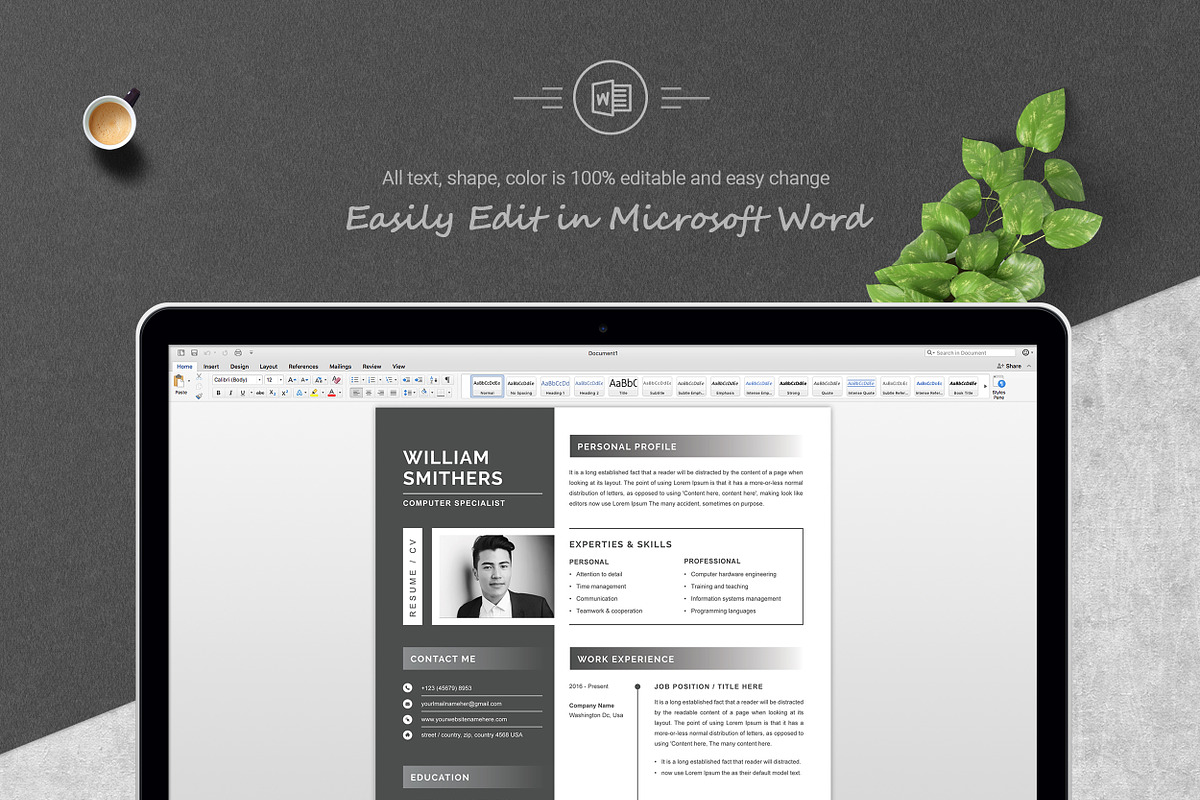Image resolution: width=1200 pixels, height=800 pixels.
Task: Toggle Center alignment
Action: [368, 393]
